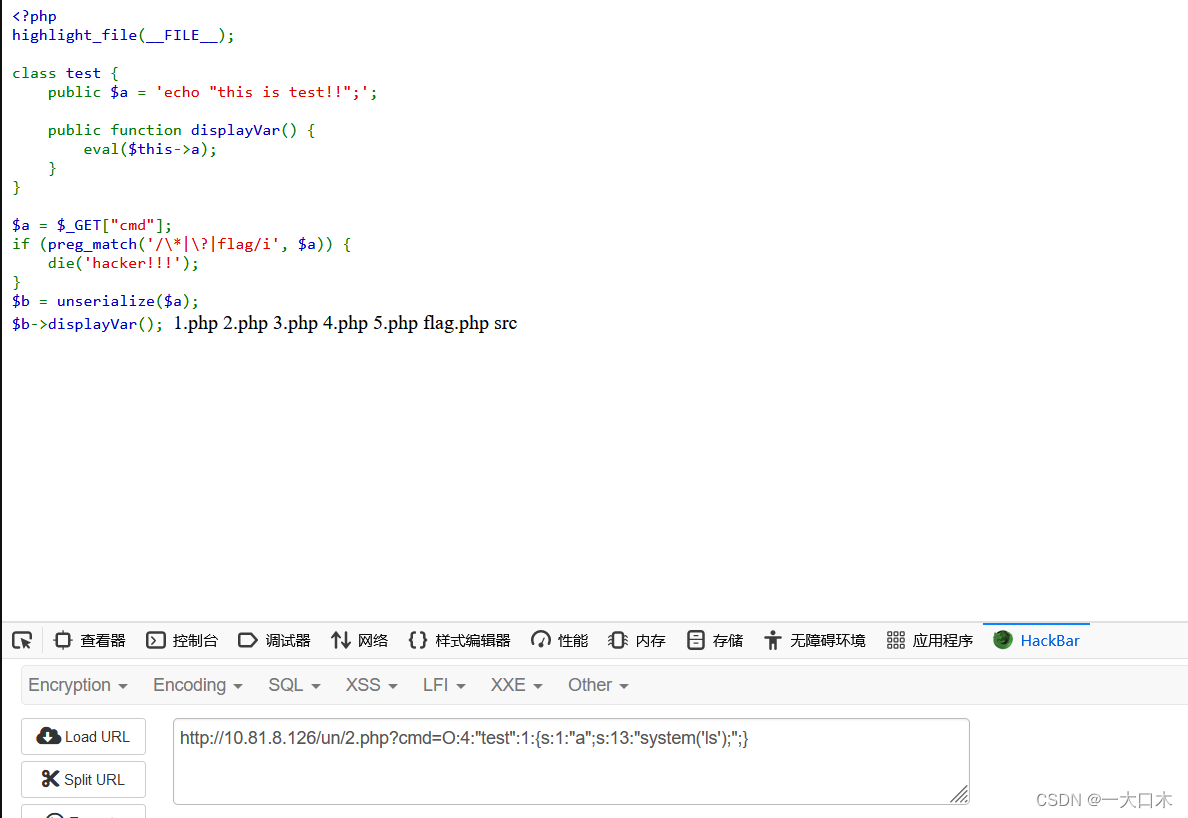
Task: Click the $a = $_GET["cmd"]; line
Action: pos(92,225)
